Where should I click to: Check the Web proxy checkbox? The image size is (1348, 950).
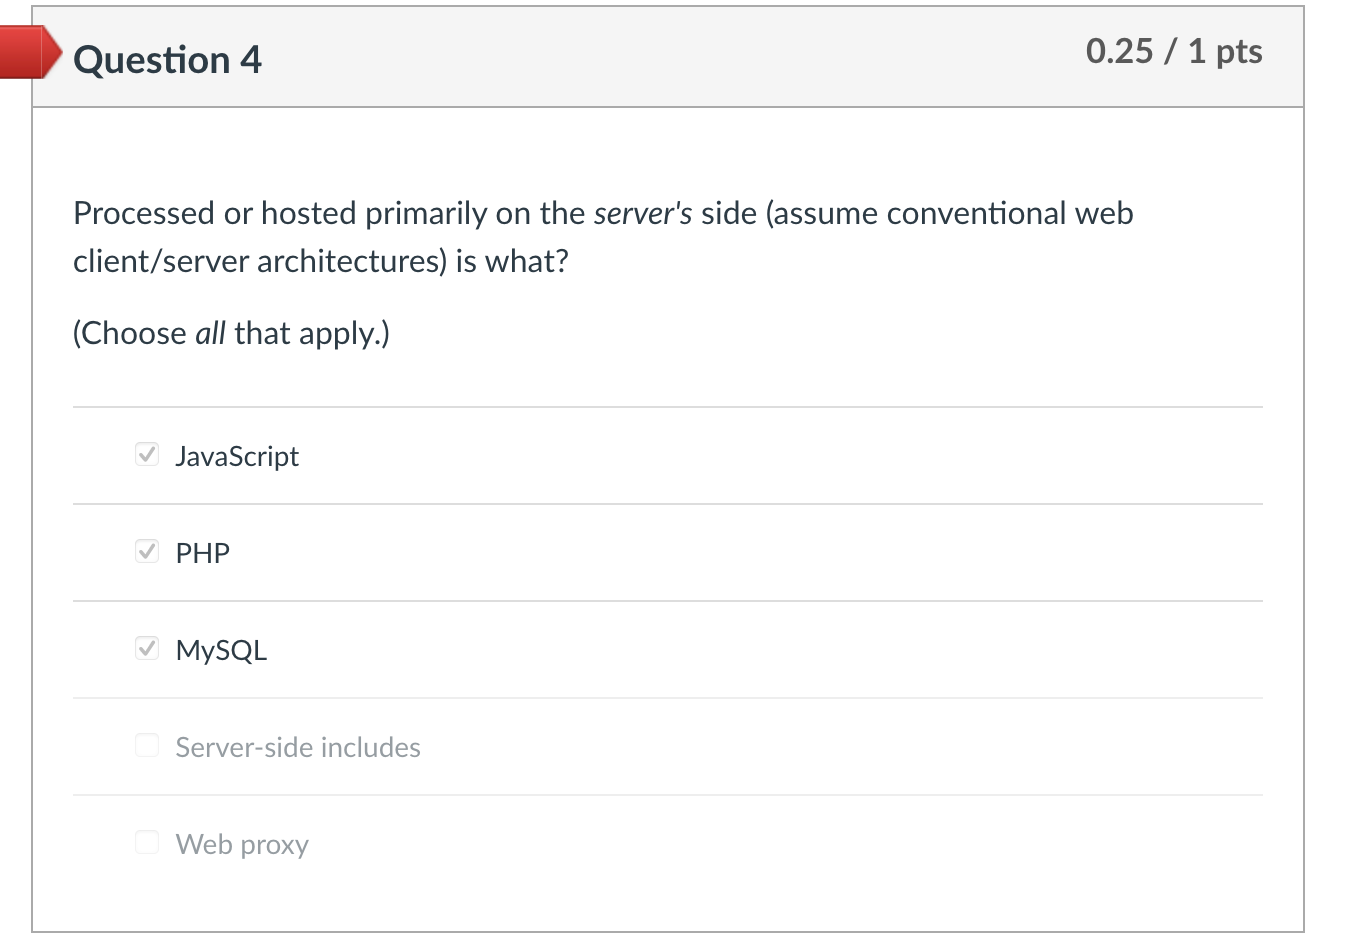coord(146,842)
